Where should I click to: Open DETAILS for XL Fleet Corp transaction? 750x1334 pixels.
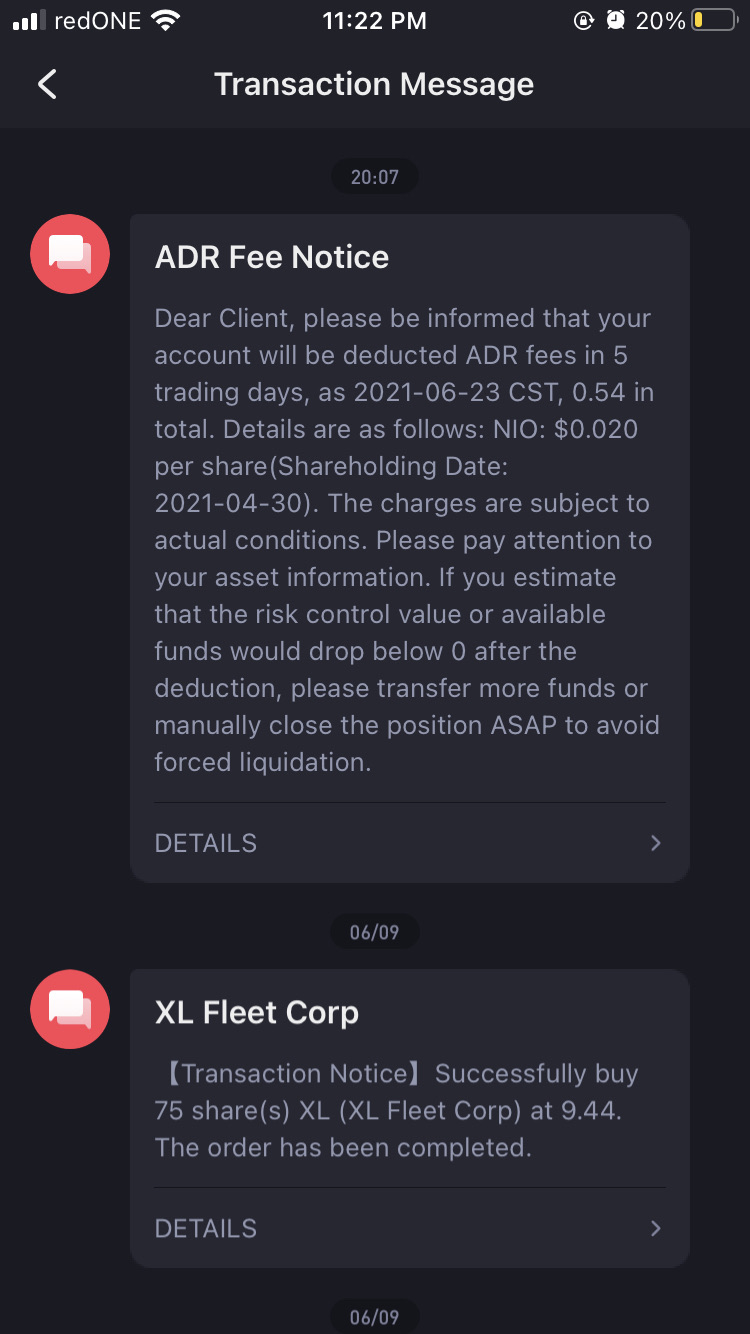[206, 1228]
